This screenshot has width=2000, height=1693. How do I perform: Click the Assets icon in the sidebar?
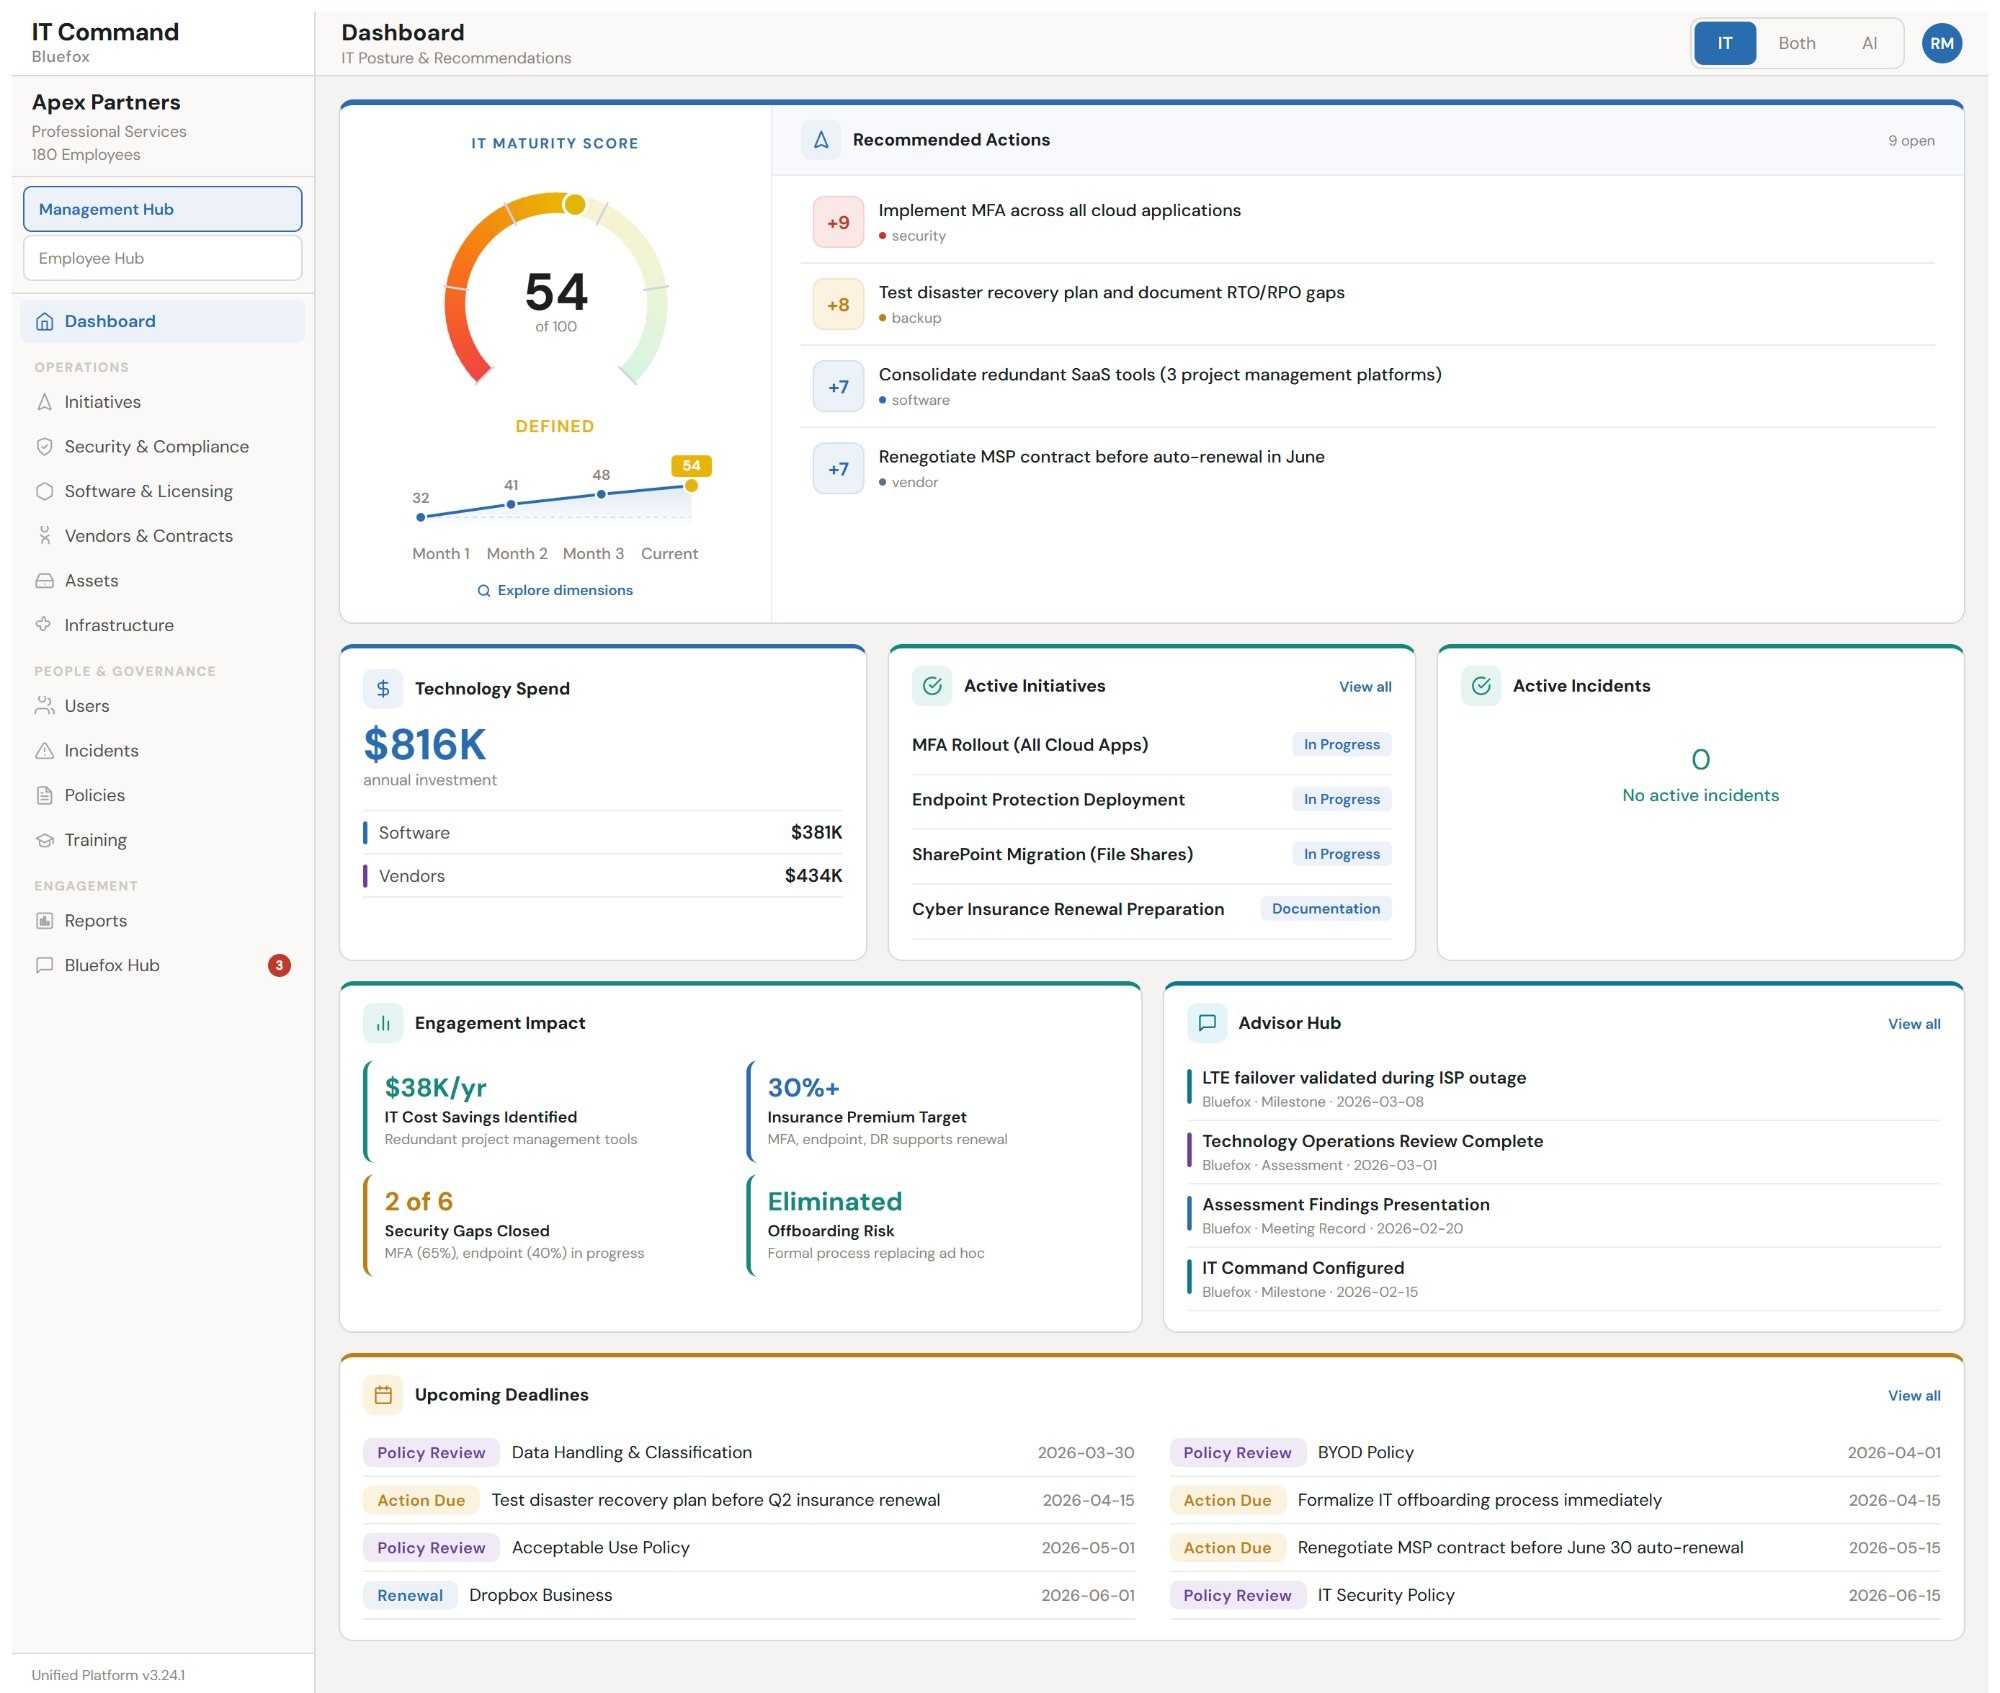[44, 580]
